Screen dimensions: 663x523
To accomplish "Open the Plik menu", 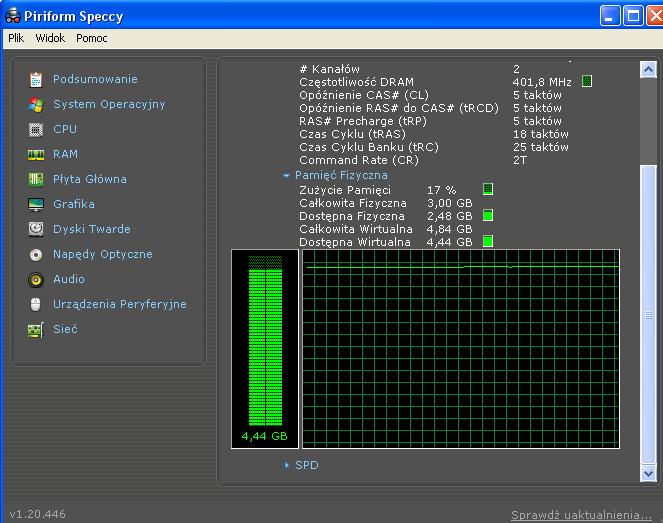I will coord(16,38).
